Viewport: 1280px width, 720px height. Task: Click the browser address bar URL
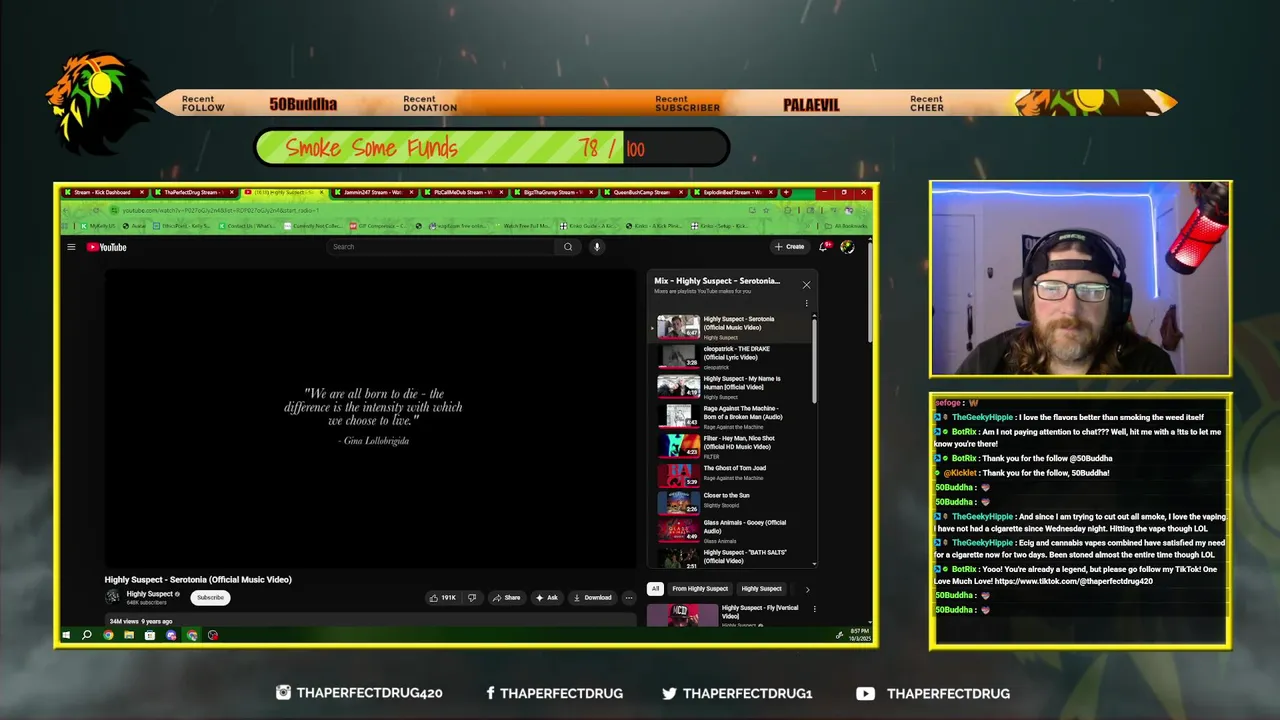(x=220, y=210)
